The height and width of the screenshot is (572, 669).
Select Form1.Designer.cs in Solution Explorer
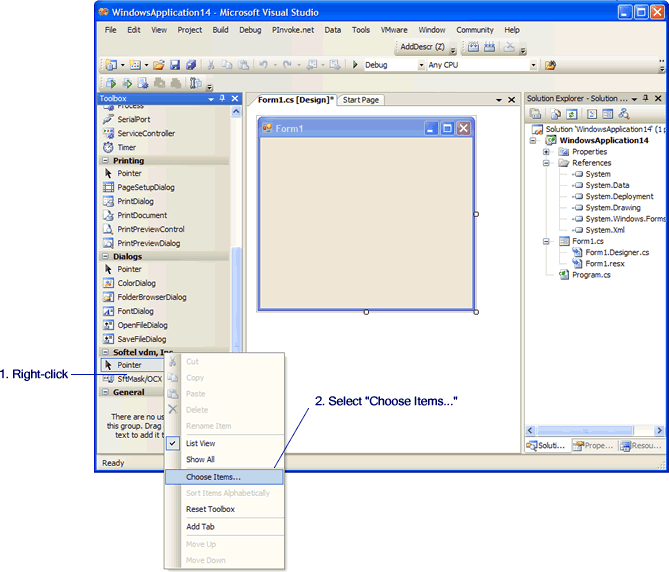pos(617,253)
